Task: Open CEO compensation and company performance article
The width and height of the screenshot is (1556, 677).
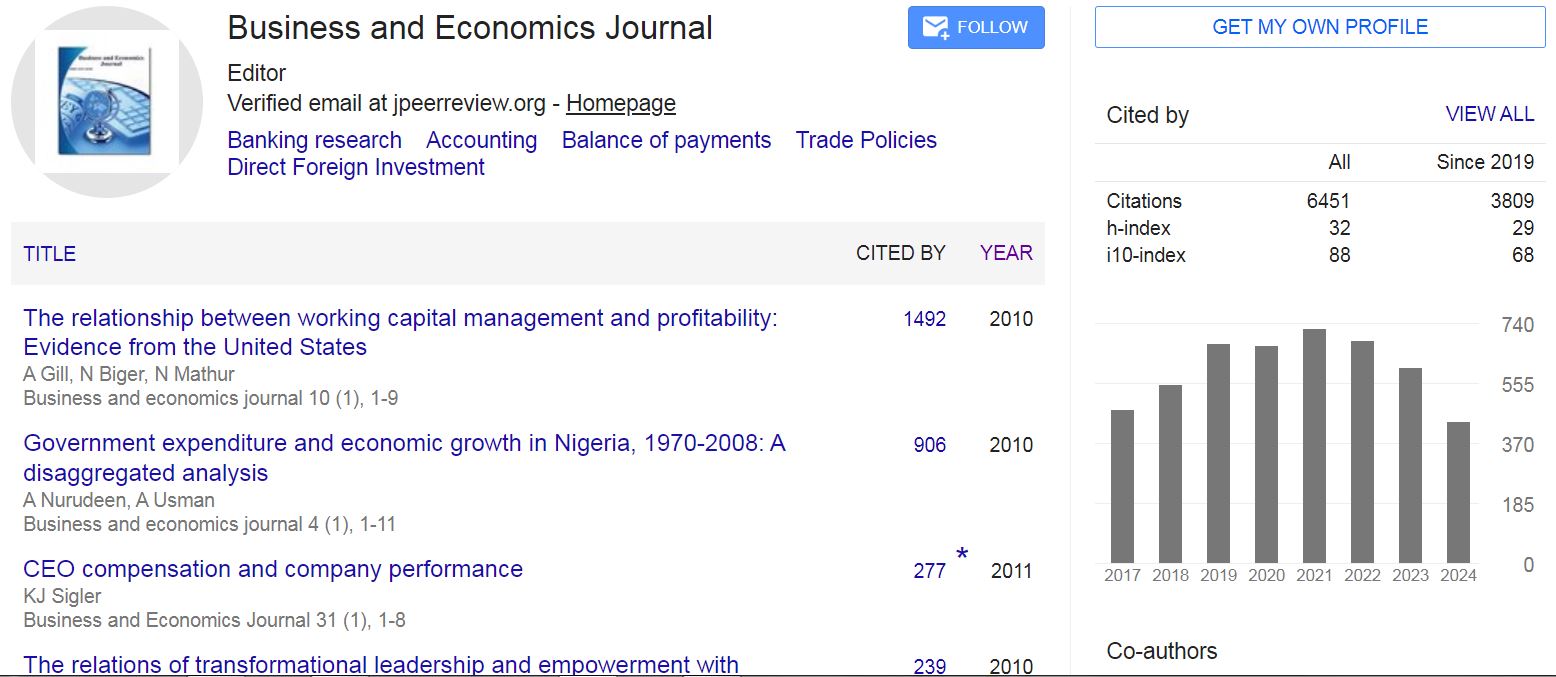Action: [273, 569]
